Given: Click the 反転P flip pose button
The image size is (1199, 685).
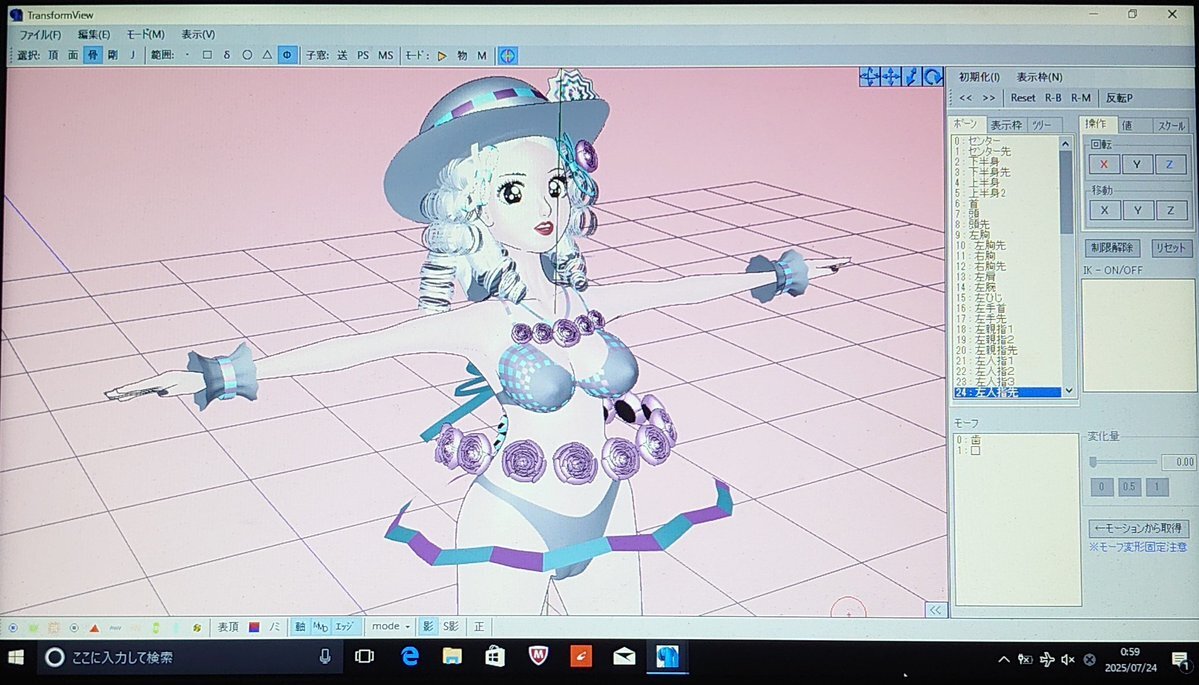Looking at the screenshot, I should click(x=1119, y=98).
